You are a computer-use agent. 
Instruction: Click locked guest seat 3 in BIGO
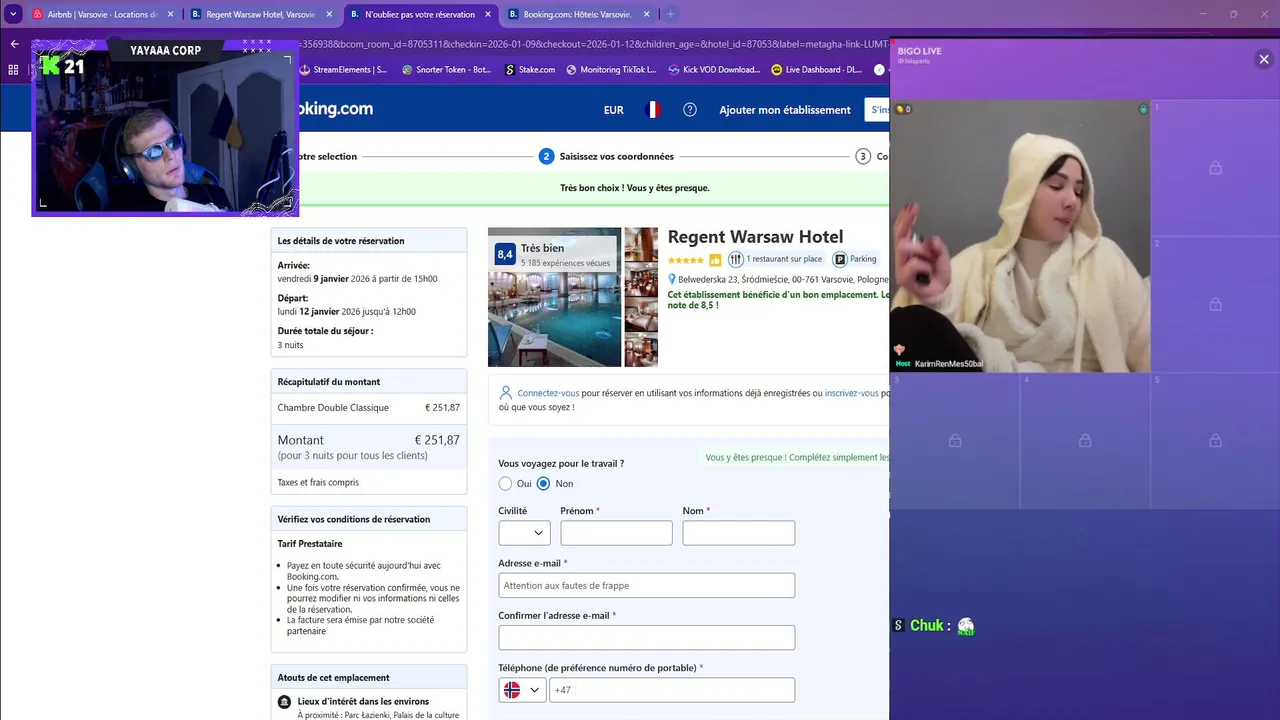coord(955,441)
